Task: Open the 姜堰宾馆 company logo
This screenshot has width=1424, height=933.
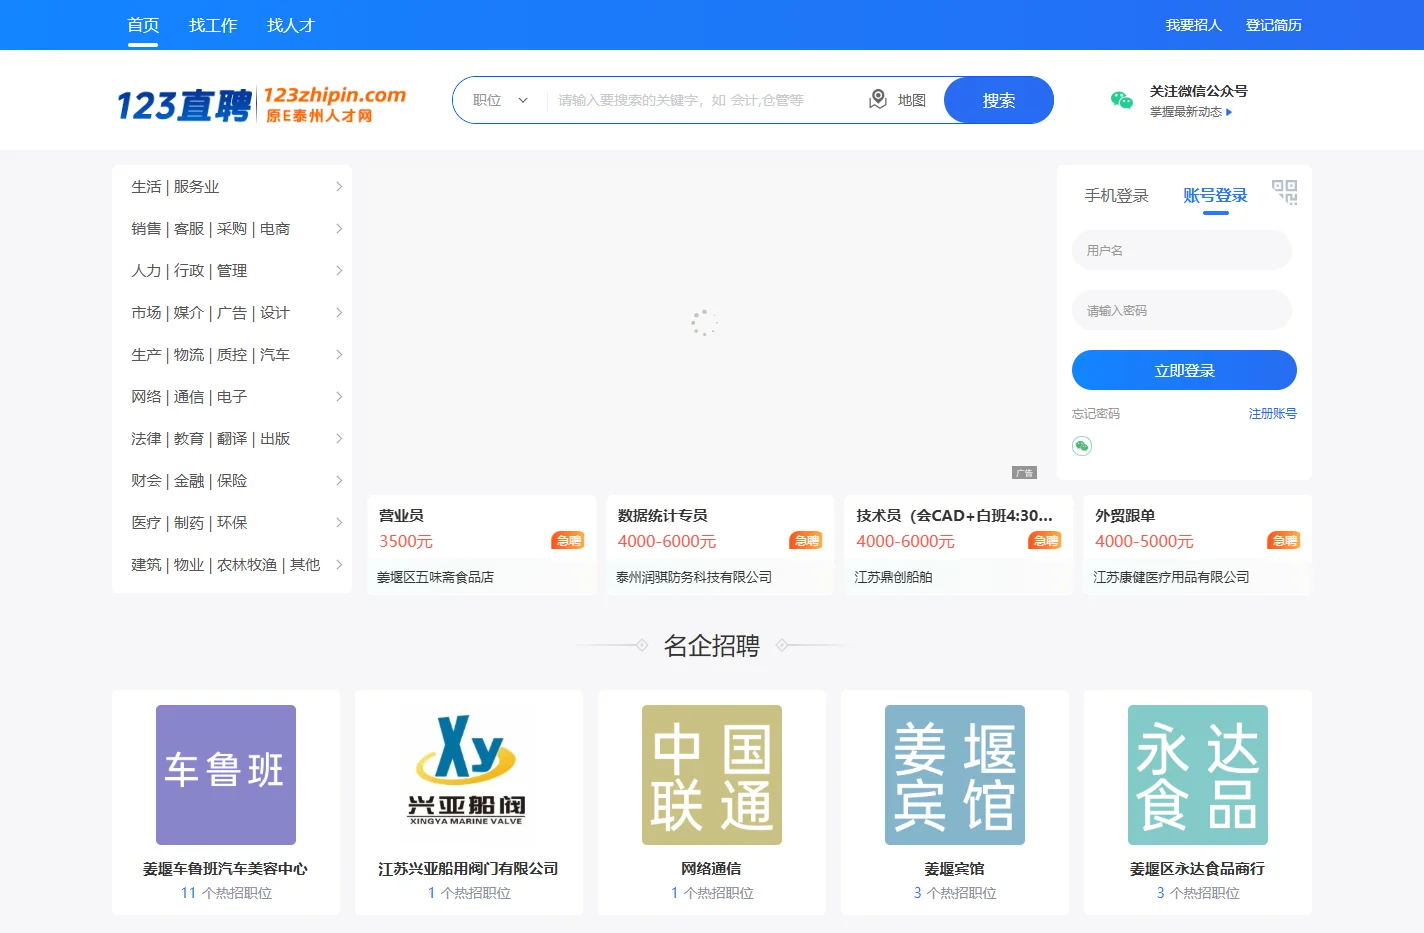Action: 955,775
